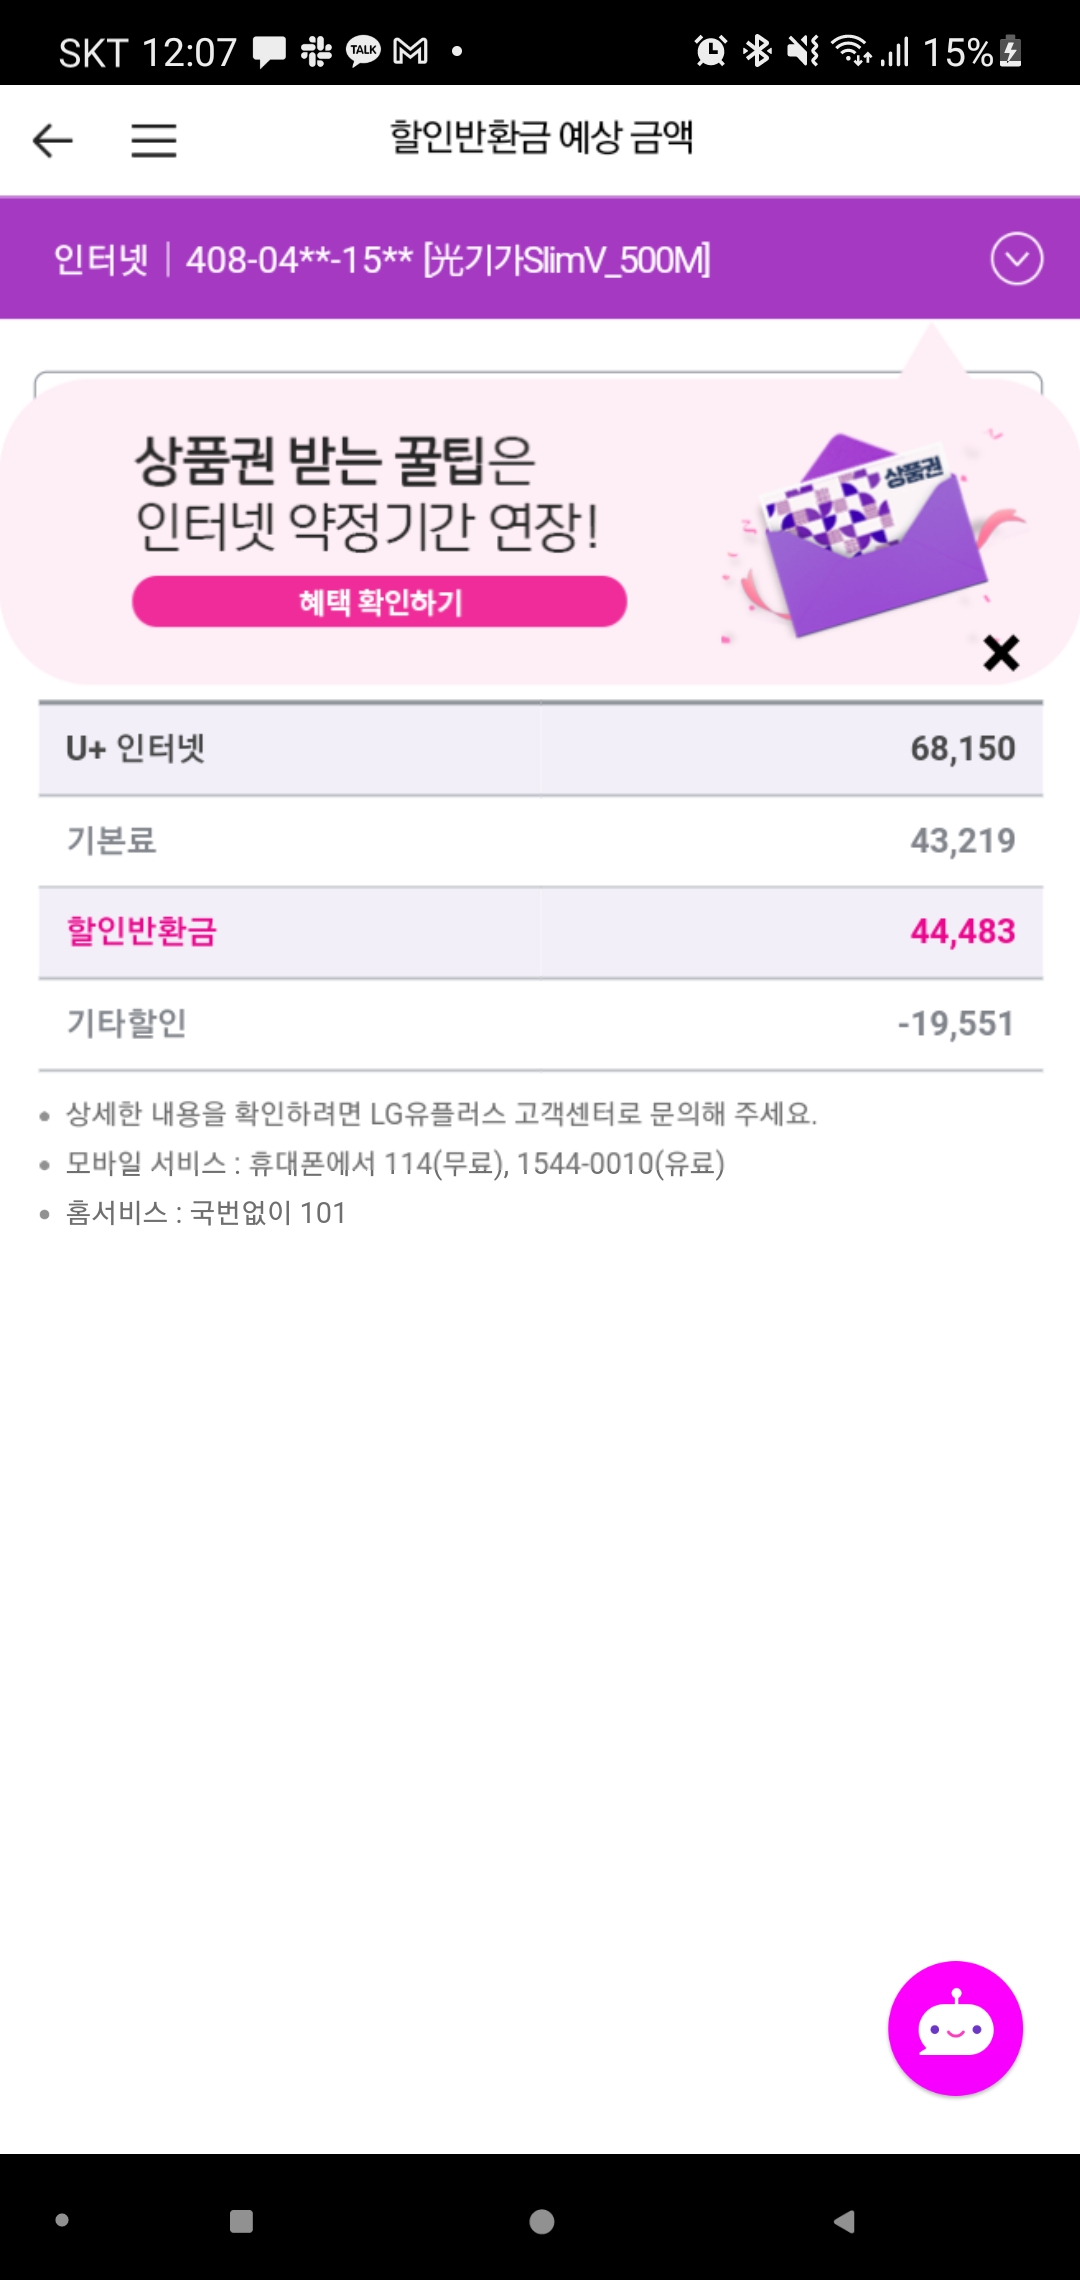Select the U+ 인터넷 row
The image size is (1080, 2280).
tap(540, 749)
